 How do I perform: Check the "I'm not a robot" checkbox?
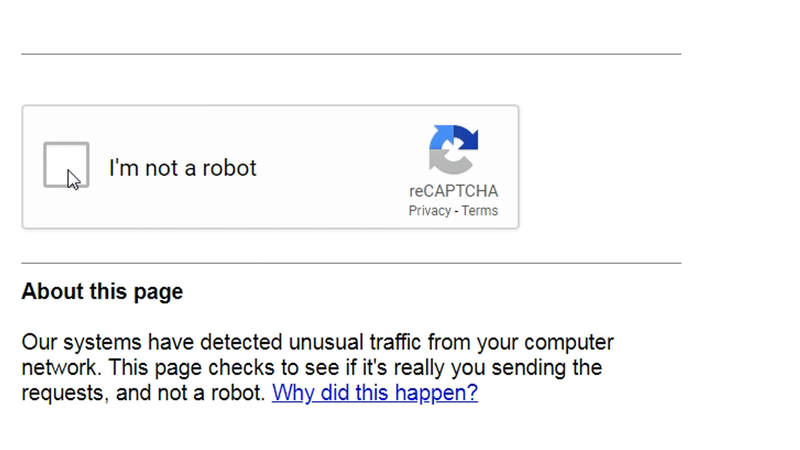pos(66,165)
